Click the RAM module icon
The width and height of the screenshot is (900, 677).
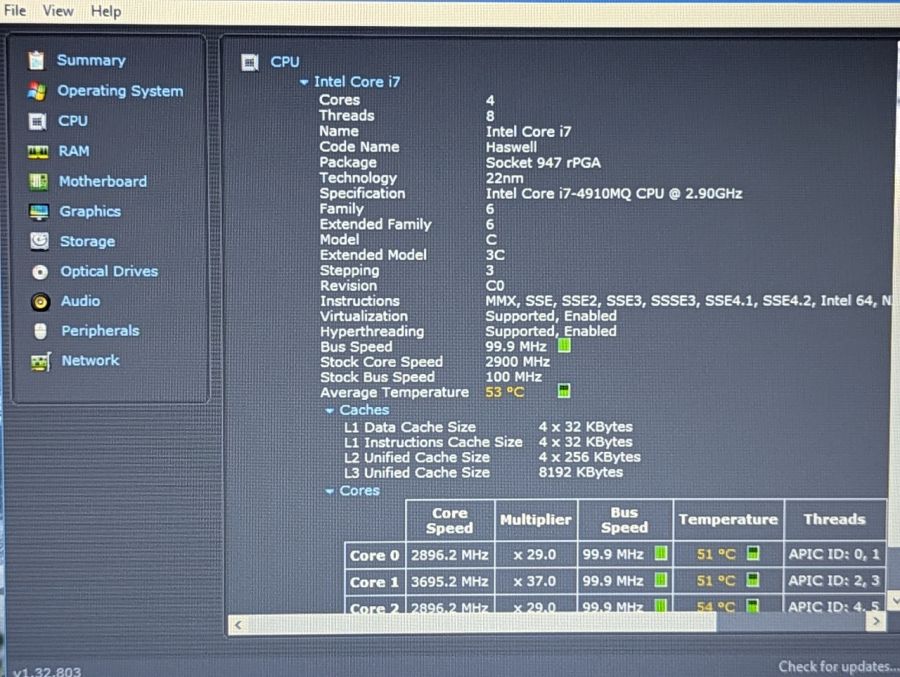[38, 152]
